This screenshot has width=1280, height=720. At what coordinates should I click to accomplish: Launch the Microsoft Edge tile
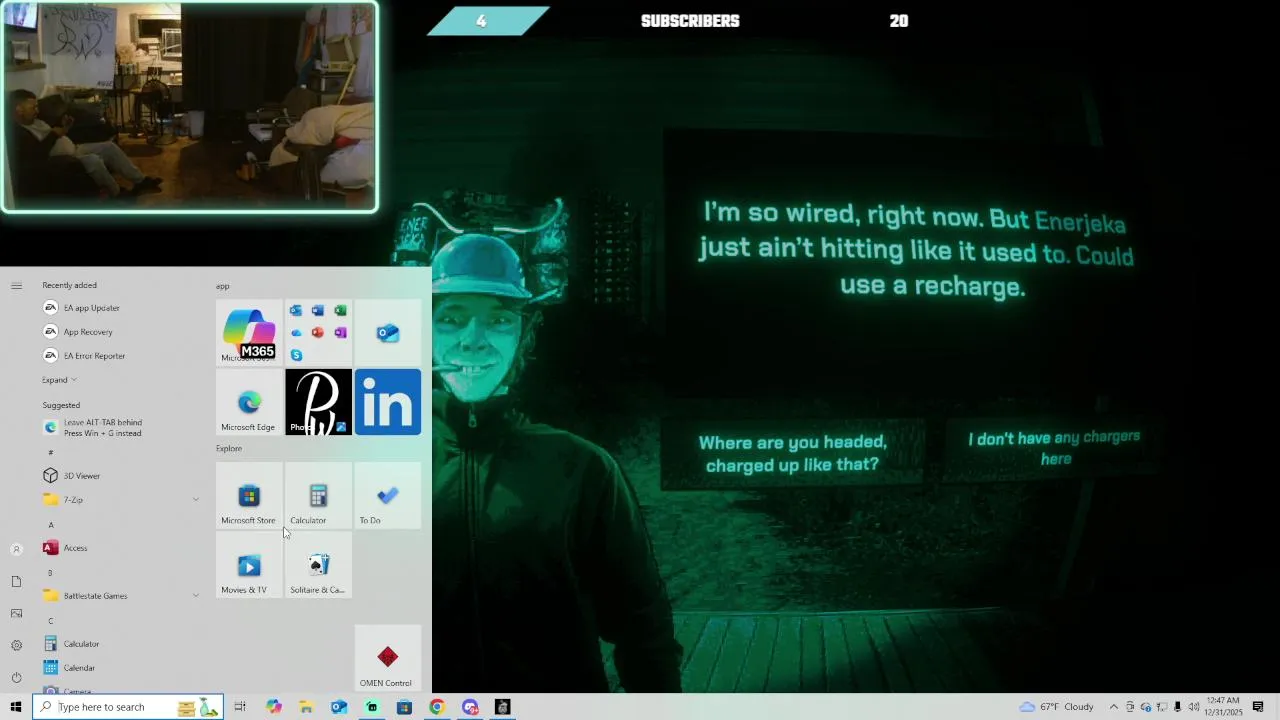[249, 402]
